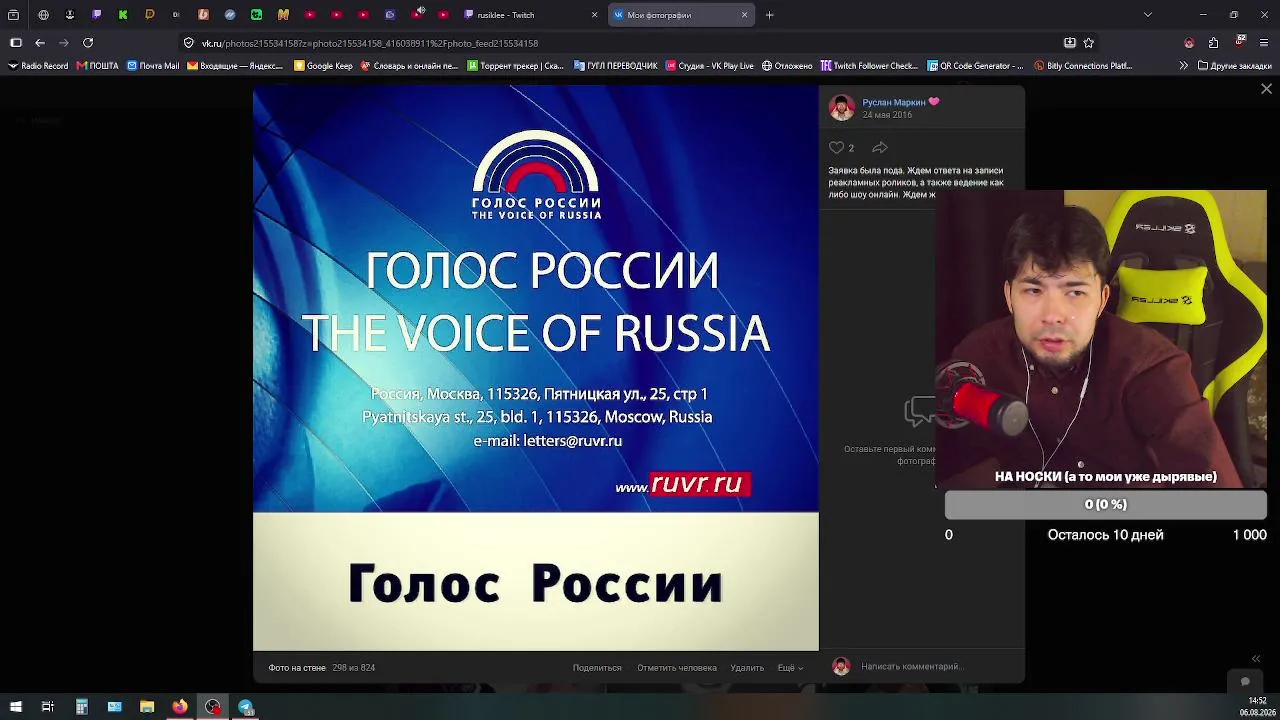Screen dimensions: 1280x720
Task: Open the Bitly Connections Platform bookmark
Action: [1083, 66]
